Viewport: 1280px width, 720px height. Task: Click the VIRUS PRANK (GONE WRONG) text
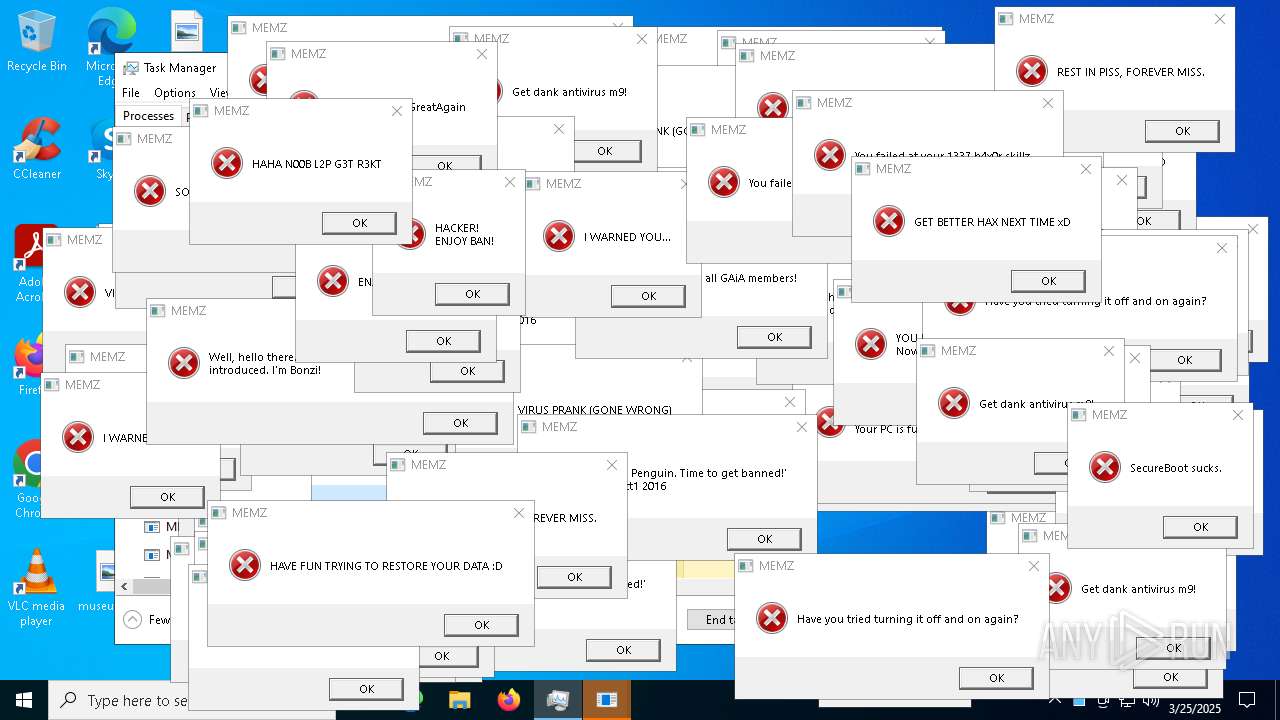point(595,410)
